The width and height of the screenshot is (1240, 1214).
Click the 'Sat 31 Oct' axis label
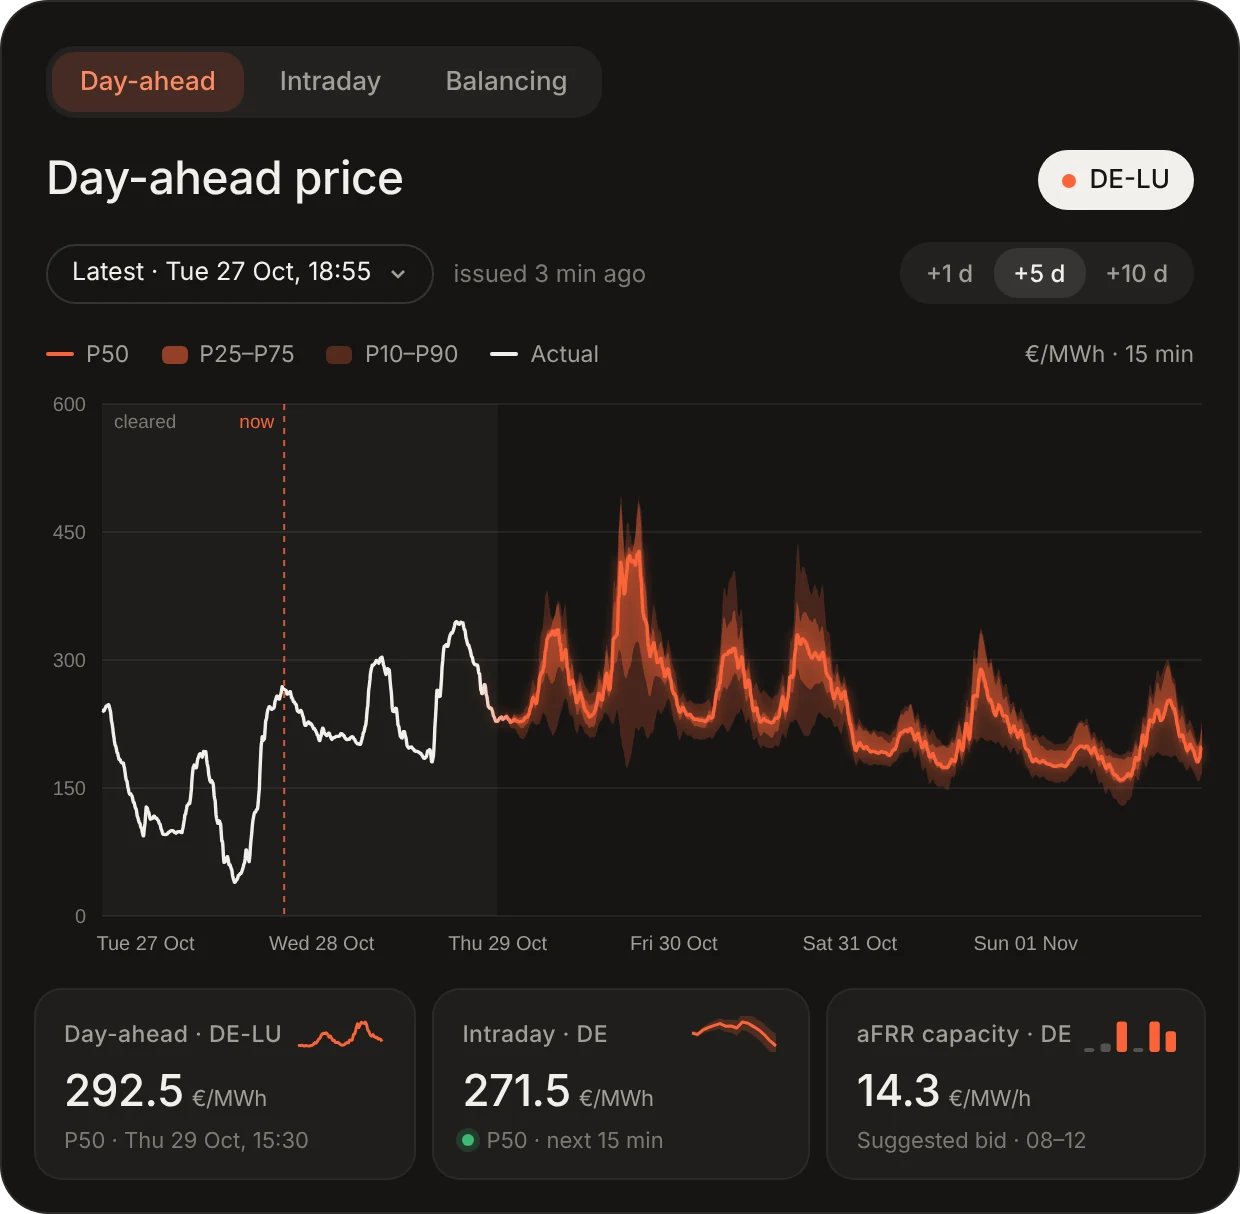coord(850,943)
